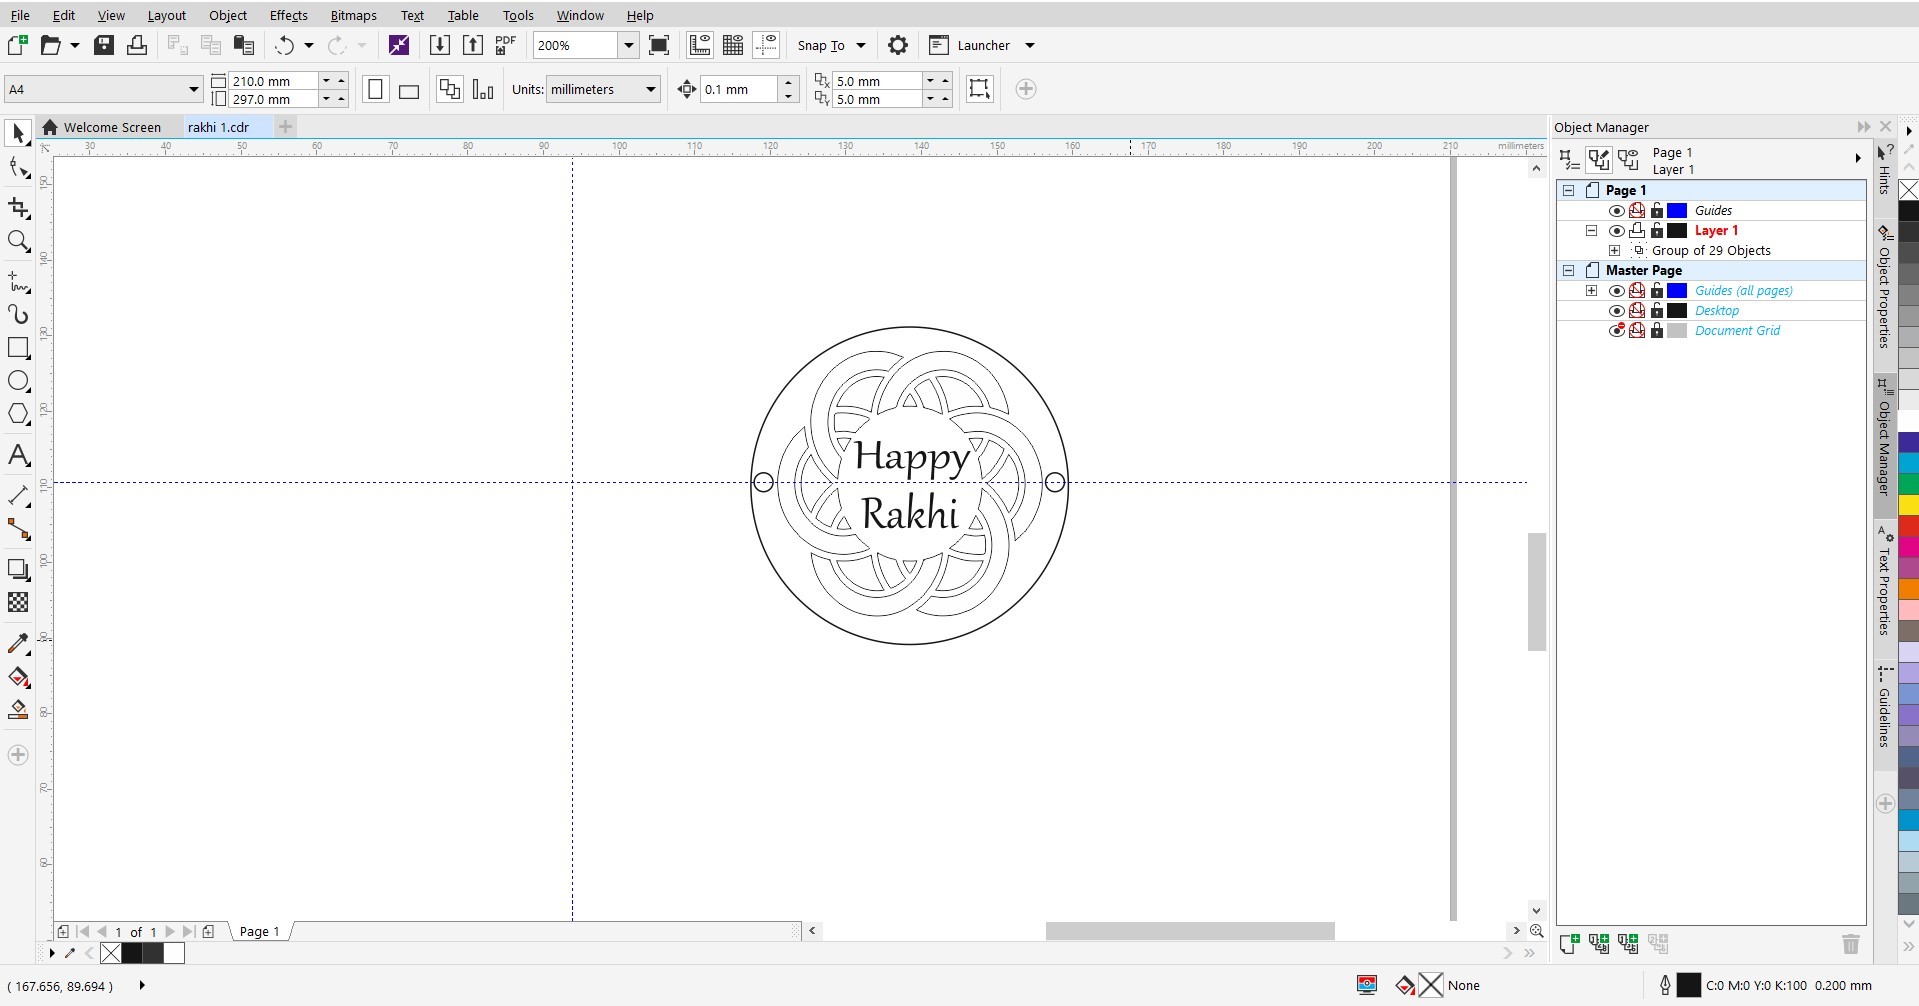Image resolution: width=1919 pixels, height=1006 pixels.
Task: Open Snap To dropdown
Action: pyautogui.click(x=860, y=45)
